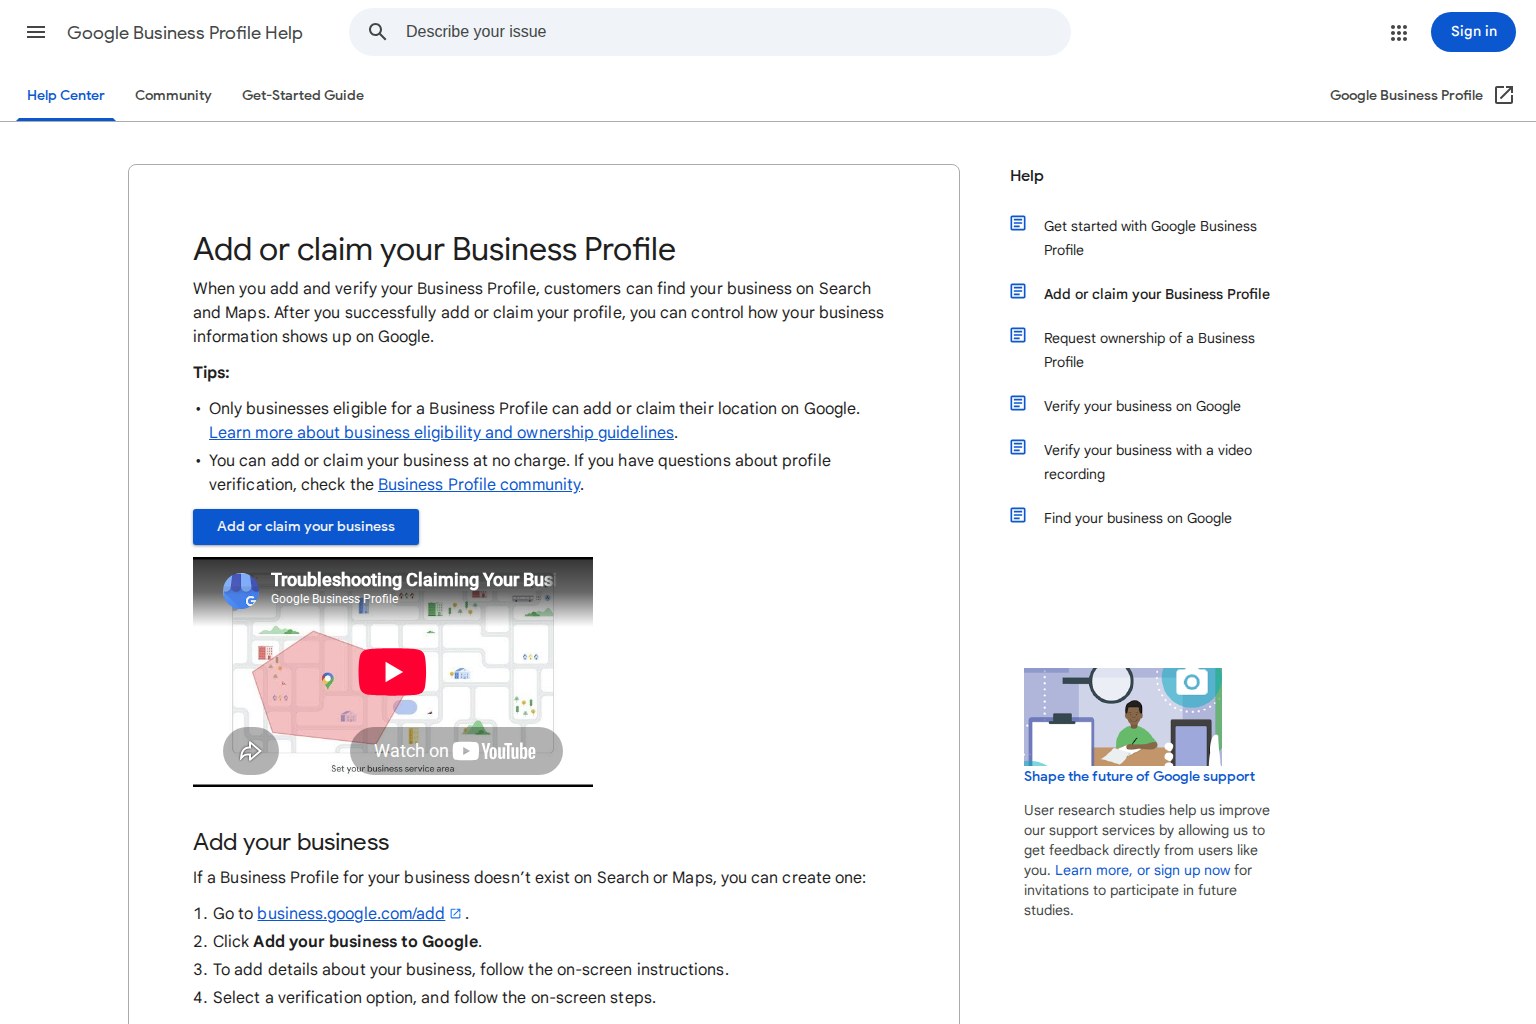The width and height of the screenshot is (1536, 1024).
Task: Focus the Describe your issue search field
Action: (709, 32)
